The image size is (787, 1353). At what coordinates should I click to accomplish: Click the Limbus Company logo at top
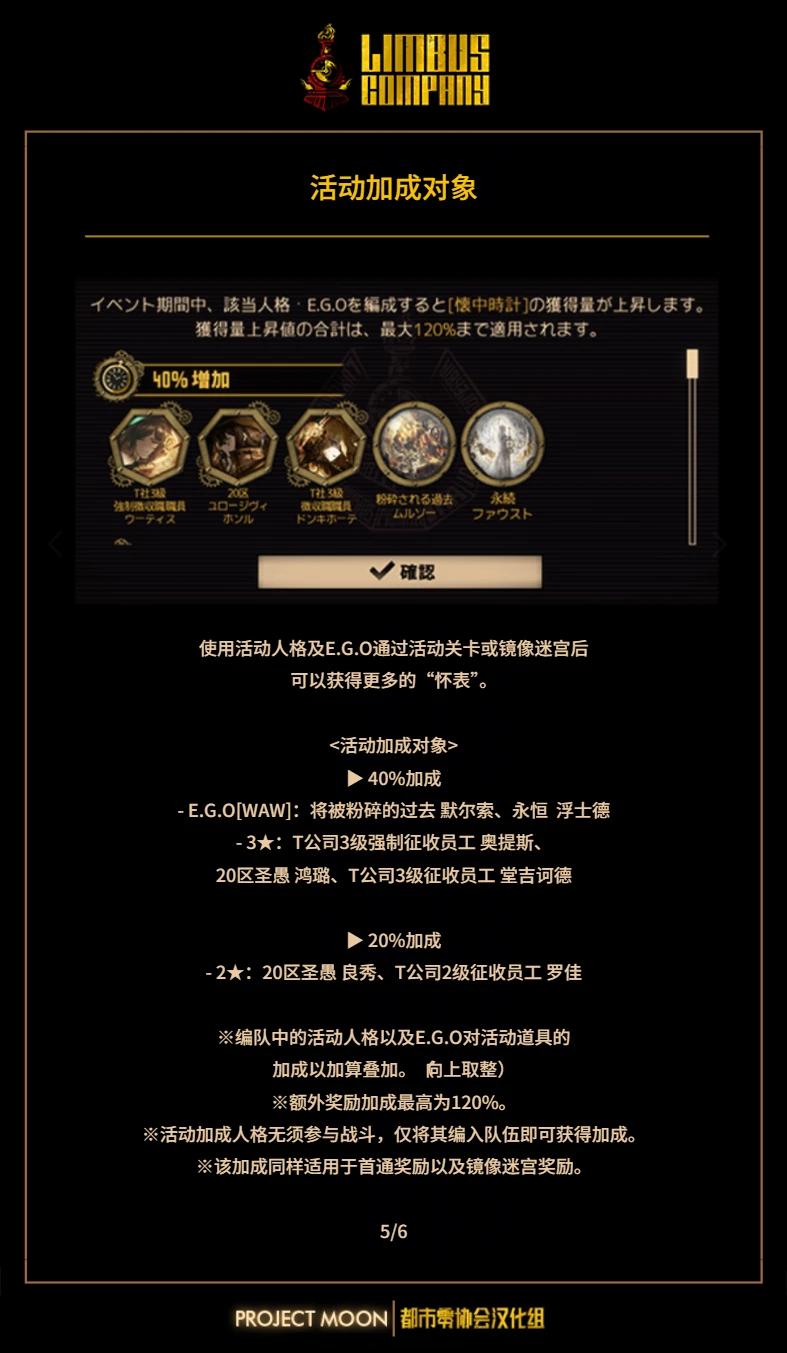pyautogui.click(x=395, y=68)
